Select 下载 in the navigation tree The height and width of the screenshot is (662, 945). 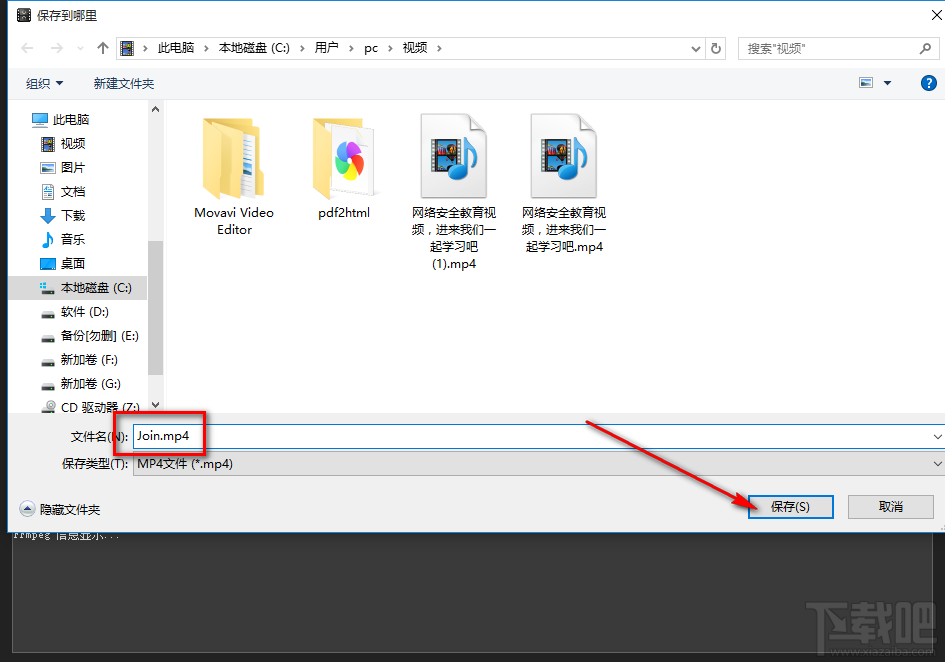pyautogui.click(x=63, y=215)
